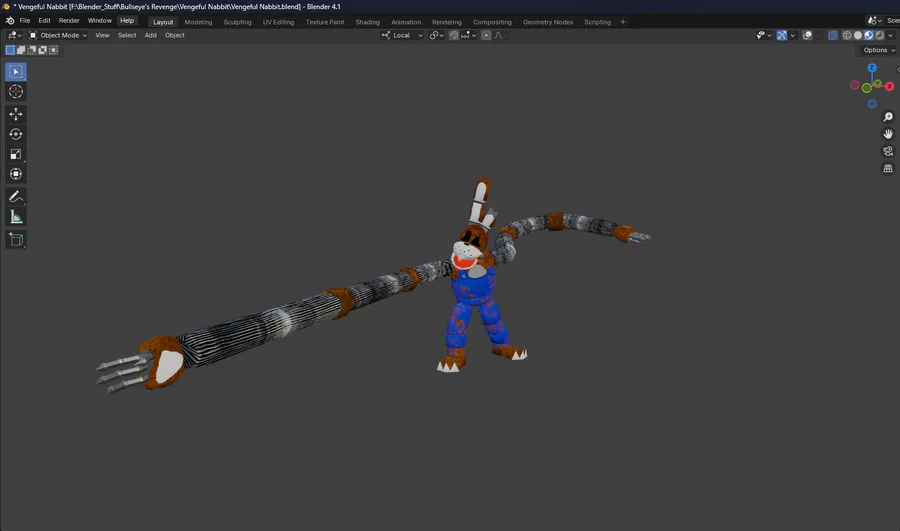This screenshot has height=531, width=900.
Task: Open the proportional falloff dropdown
Action: pyautogui.click(x=500, y=35)
